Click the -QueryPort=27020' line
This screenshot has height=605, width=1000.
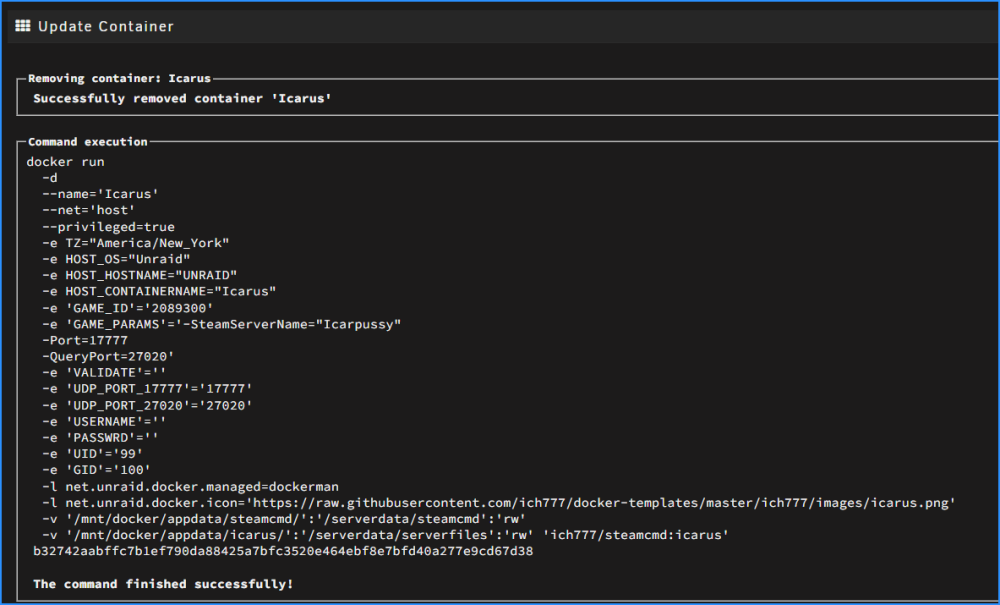click(x=108, y=356)
